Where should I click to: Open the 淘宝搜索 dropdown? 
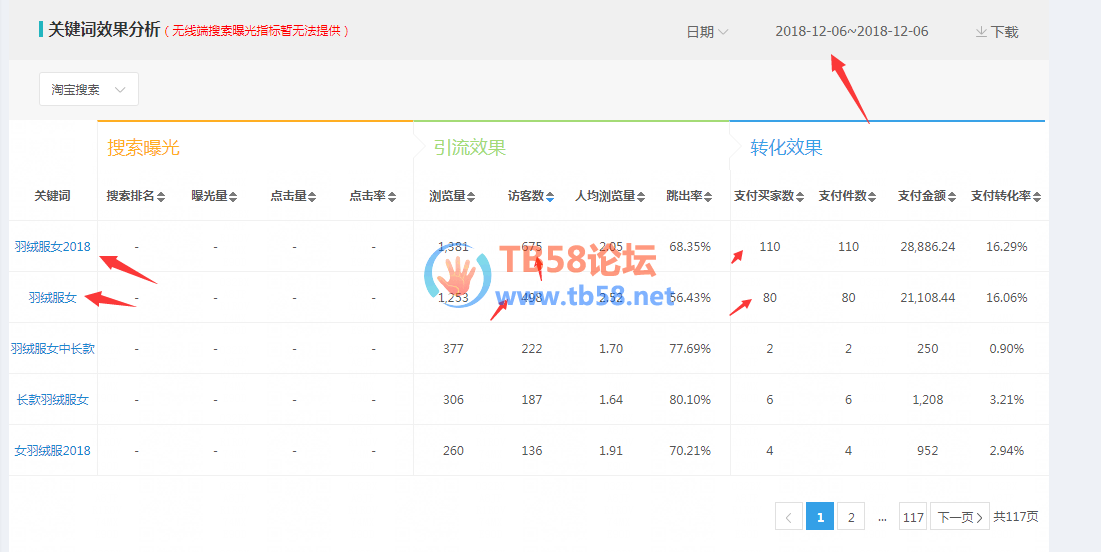click(88, 89)
